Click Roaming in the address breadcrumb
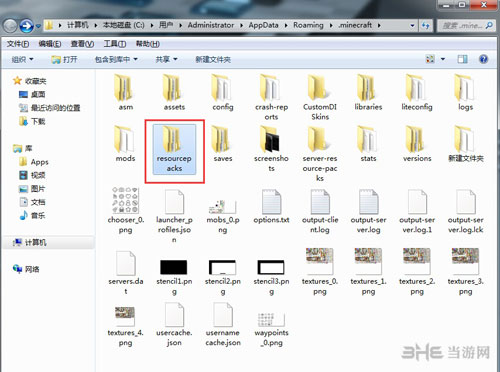This screenshot has height=372, width=500. [x=308, y=25]
